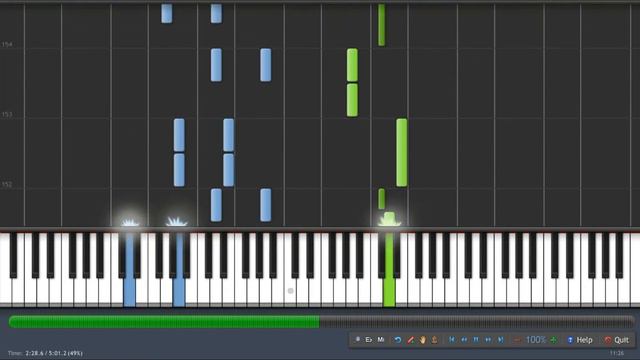
Task: Click the 'Mi' toolbar button
Action: [x=381, y=340]
